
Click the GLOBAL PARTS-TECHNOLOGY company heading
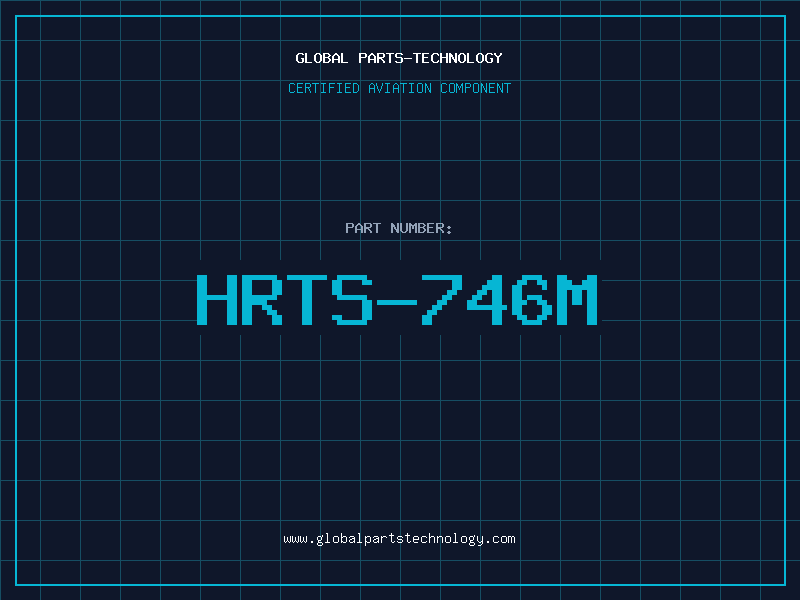tap(399, 58)
